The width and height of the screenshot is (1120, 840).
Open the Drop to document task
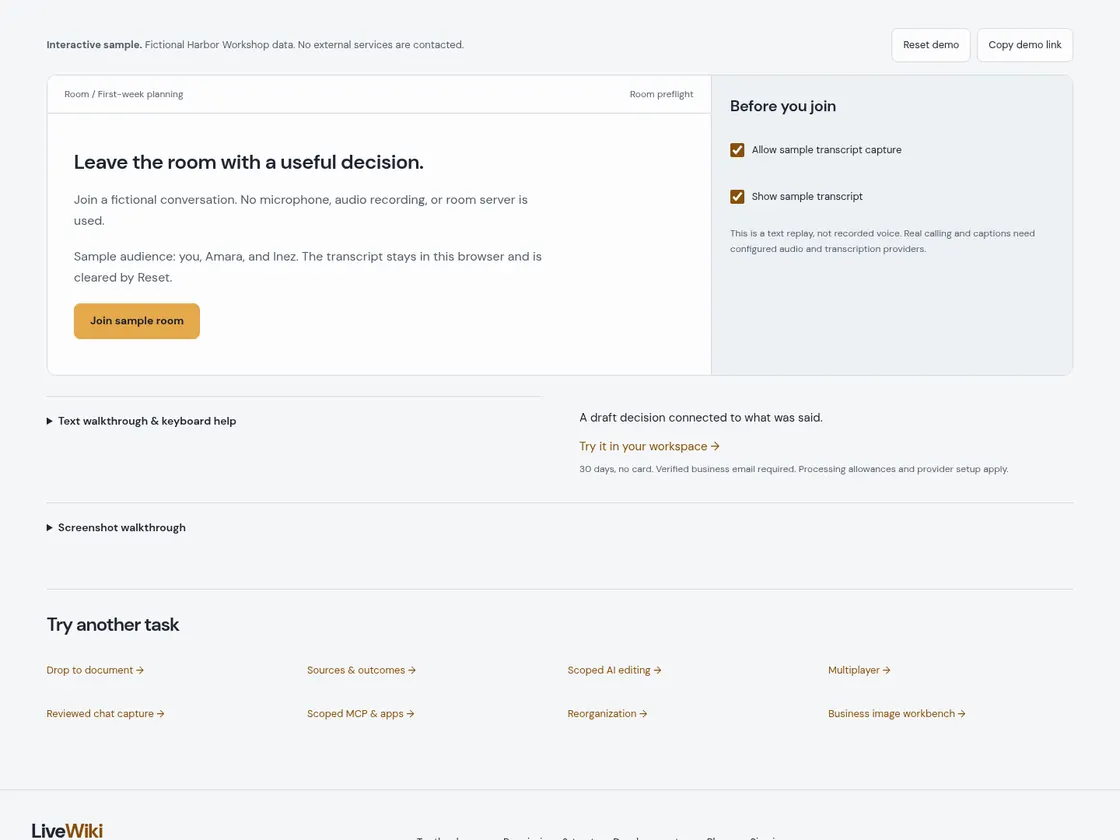[x=95, y=670]
